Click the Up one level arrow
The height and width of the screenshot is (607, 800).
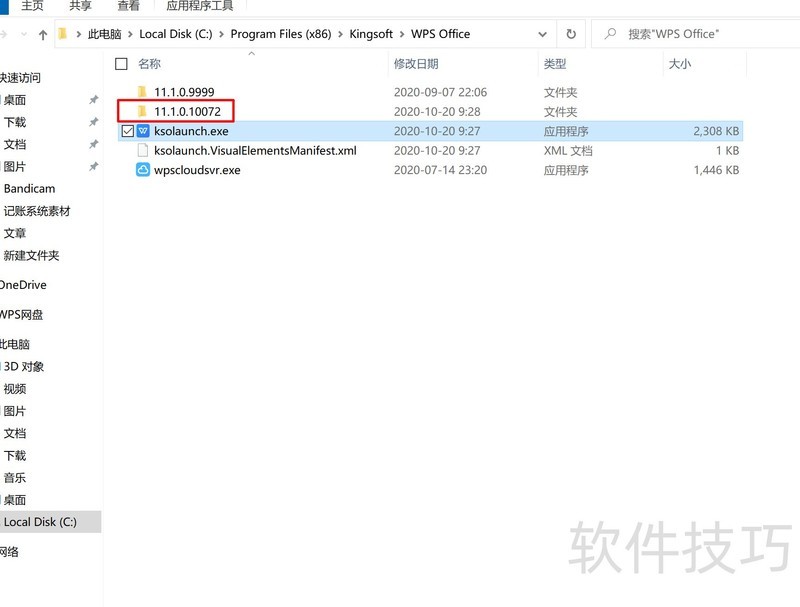point(43,35)
